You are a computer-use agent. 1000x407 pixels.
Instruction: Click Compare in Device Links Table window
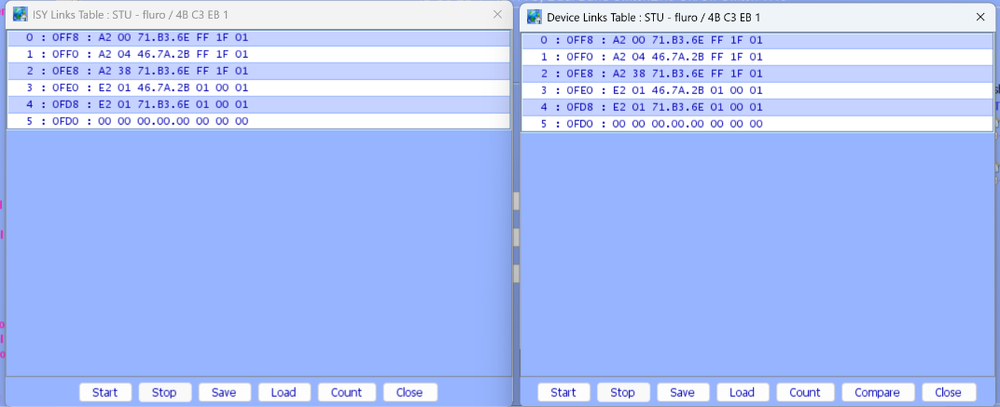(x=878, y=392)
